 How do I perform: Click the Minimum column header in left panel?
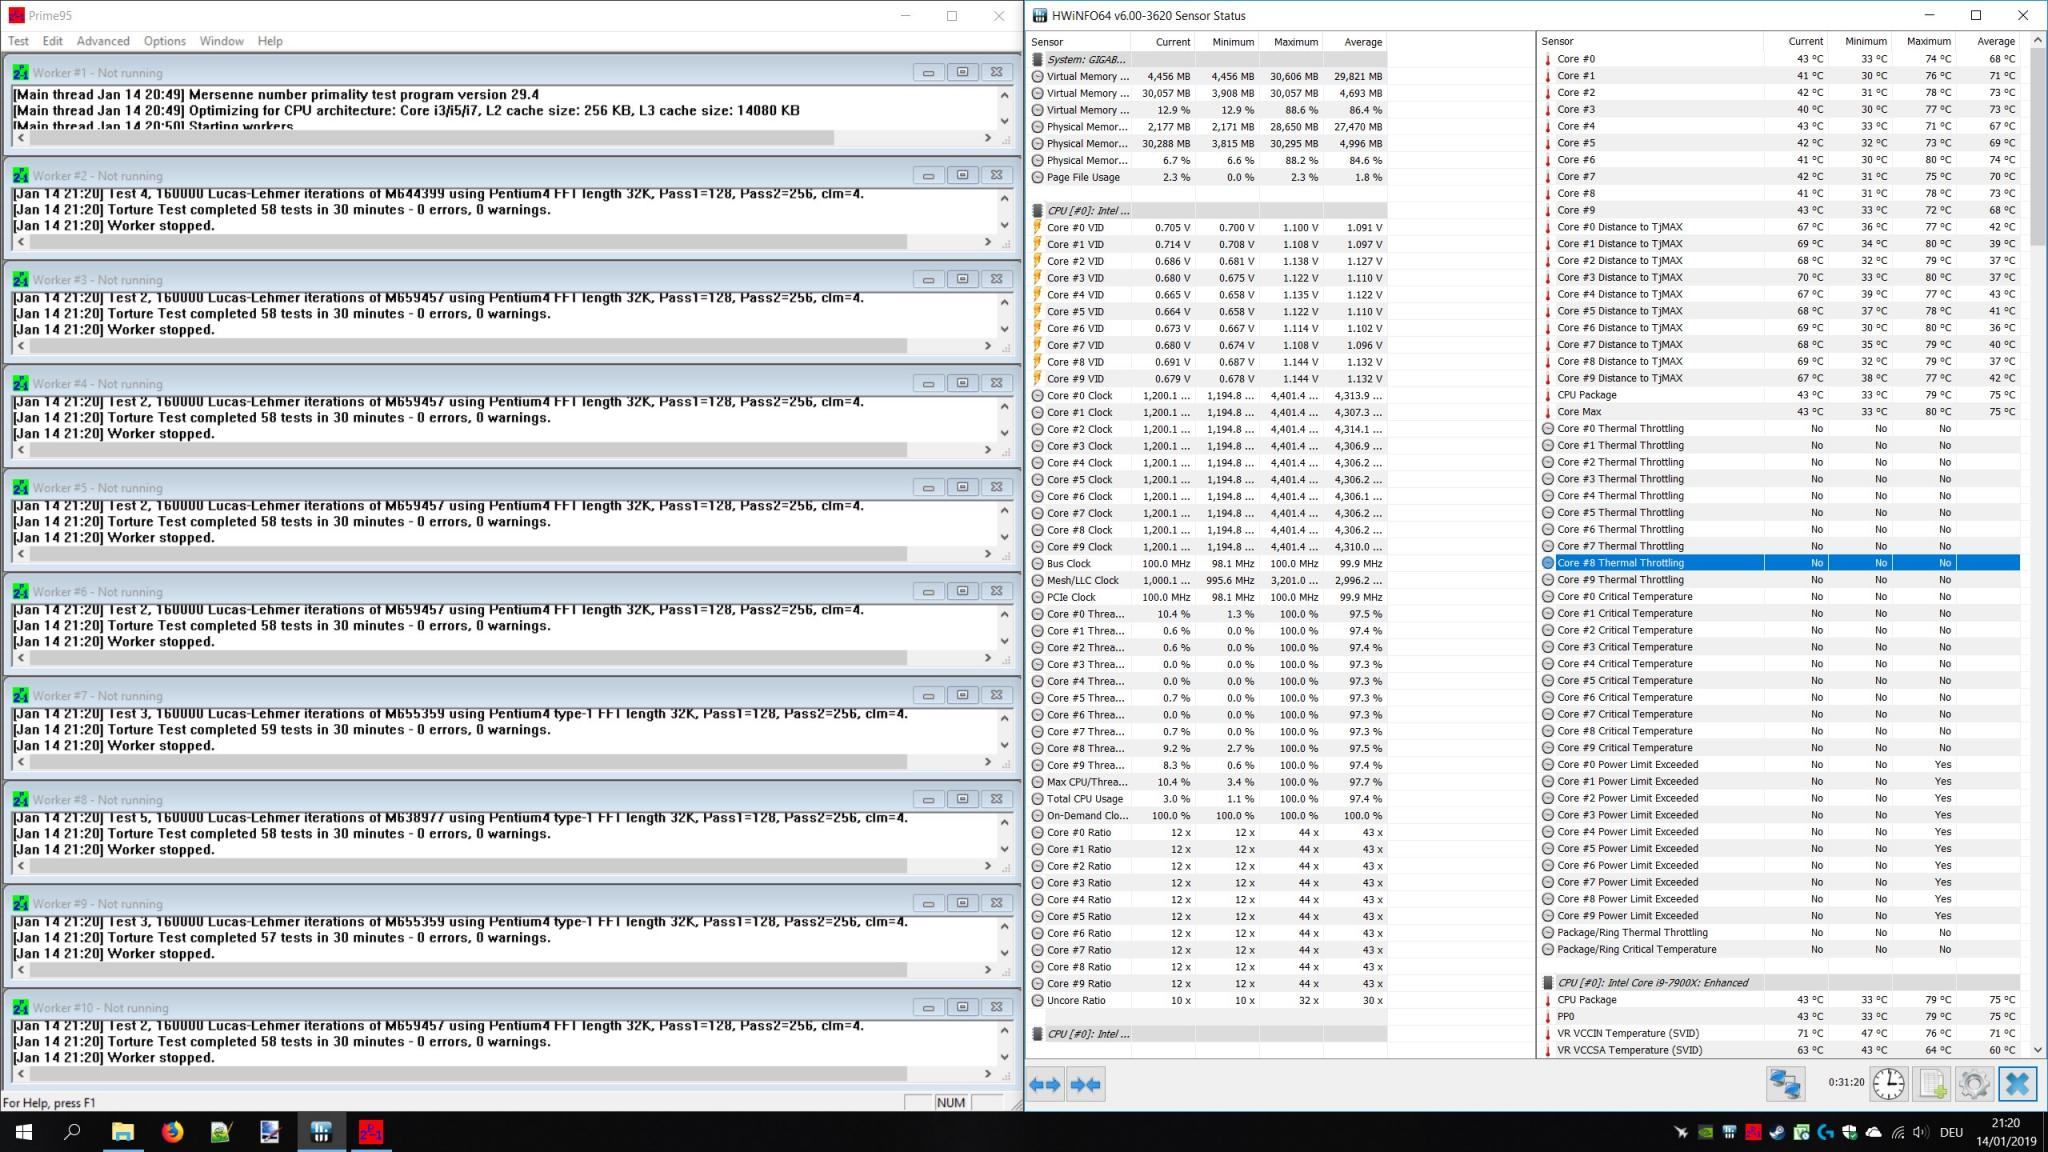[1227, 42]
